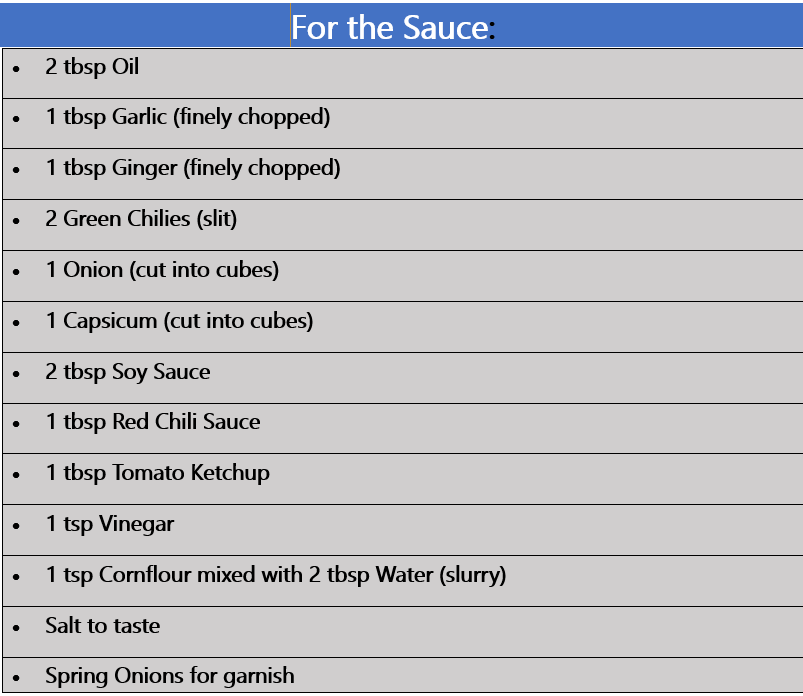Screen dimensions: 803x696
Task: Click the '2 tbsp Soy Sauce' entry
Action: [x=128, y=372]
